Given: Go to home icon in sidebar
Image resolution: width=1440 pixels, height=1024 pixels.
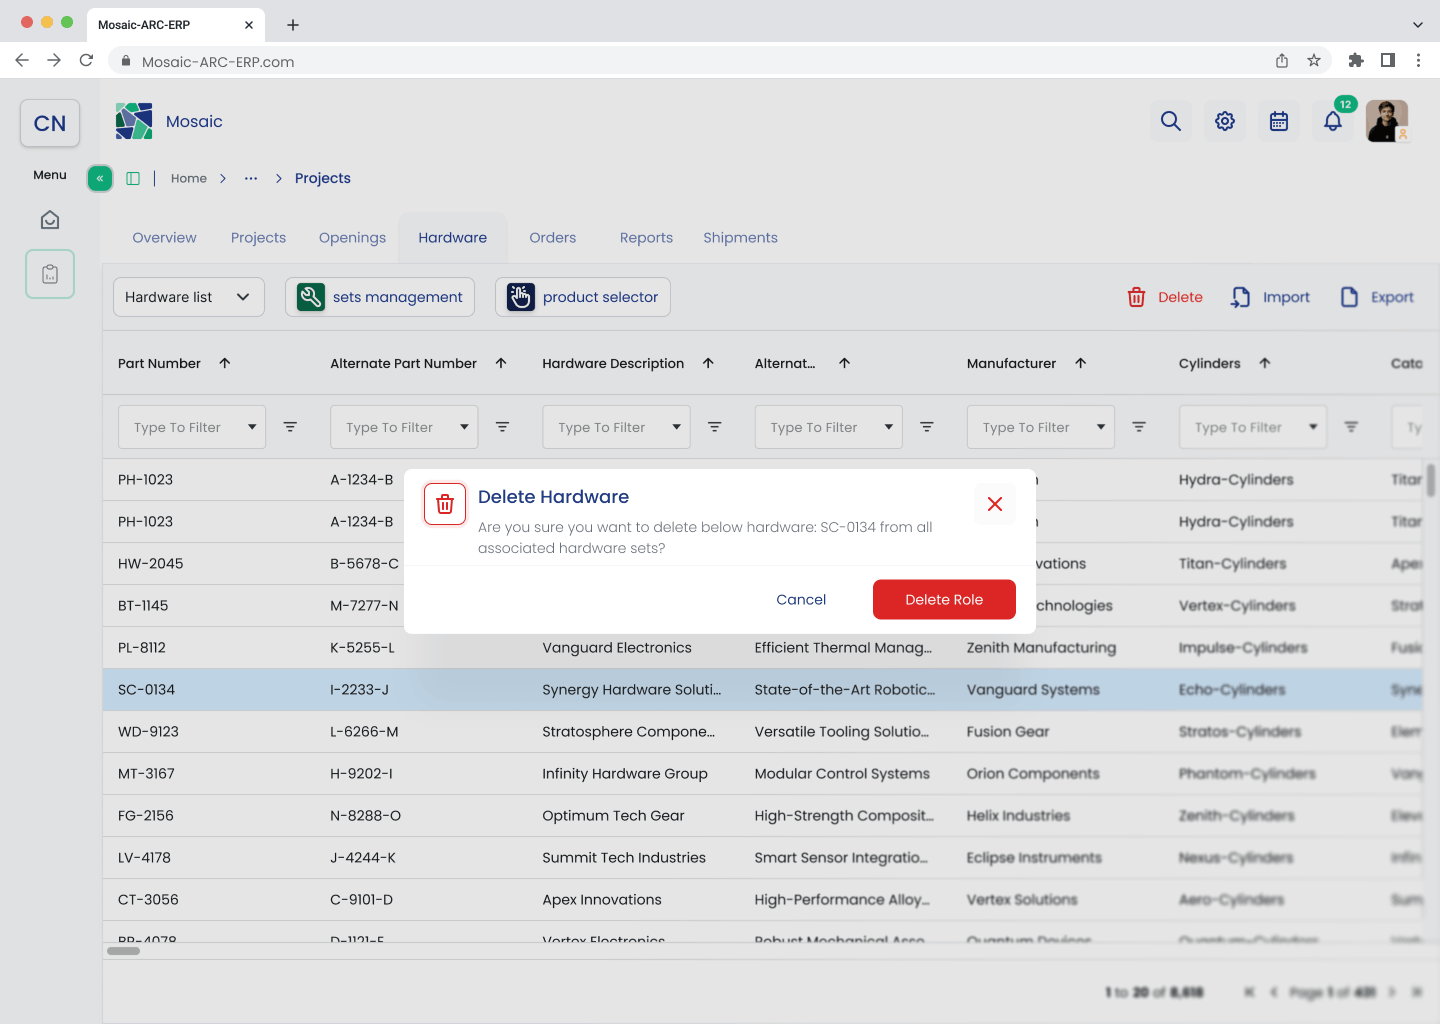Looking at the screenshot, I should [x=50, y=220].
